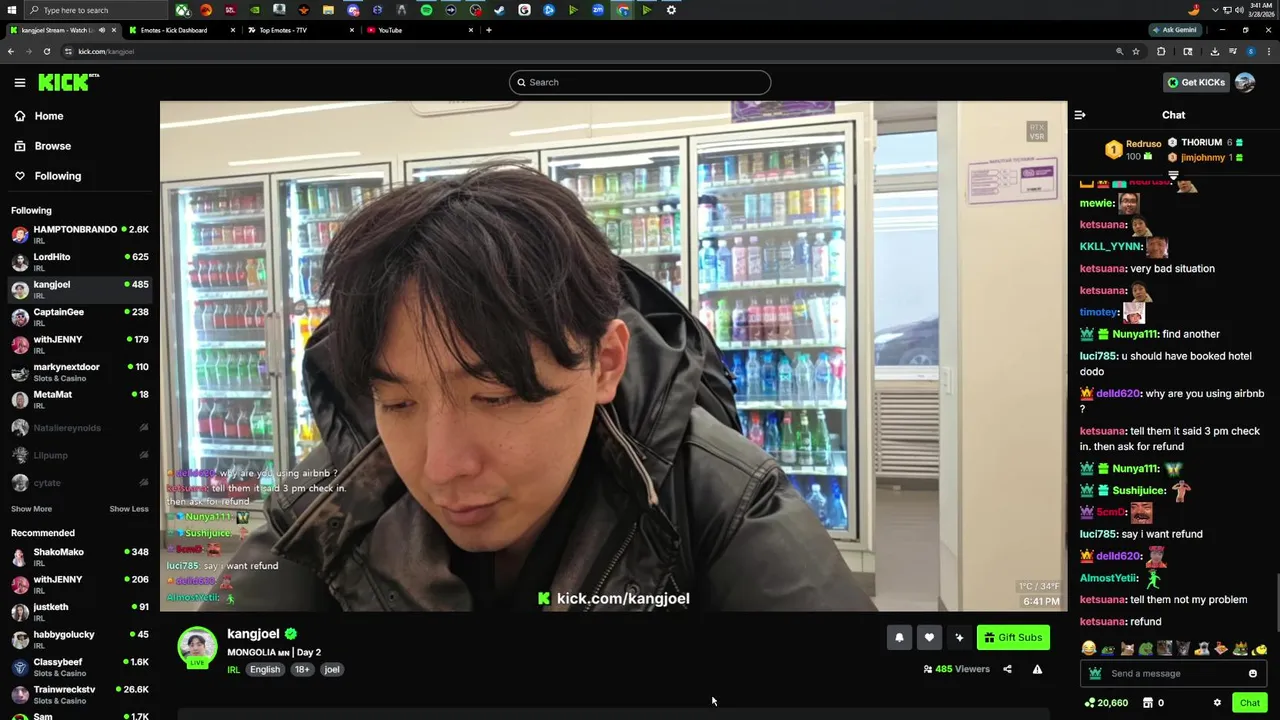Click the Chrome address bar URL
The image size is (1280, 720).
tap(106, 51)
